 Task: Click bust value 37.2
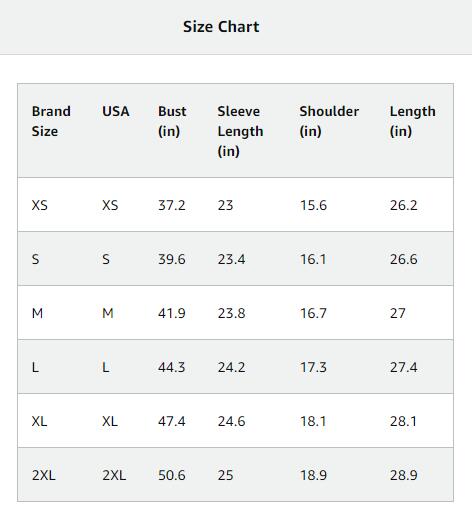172,205
